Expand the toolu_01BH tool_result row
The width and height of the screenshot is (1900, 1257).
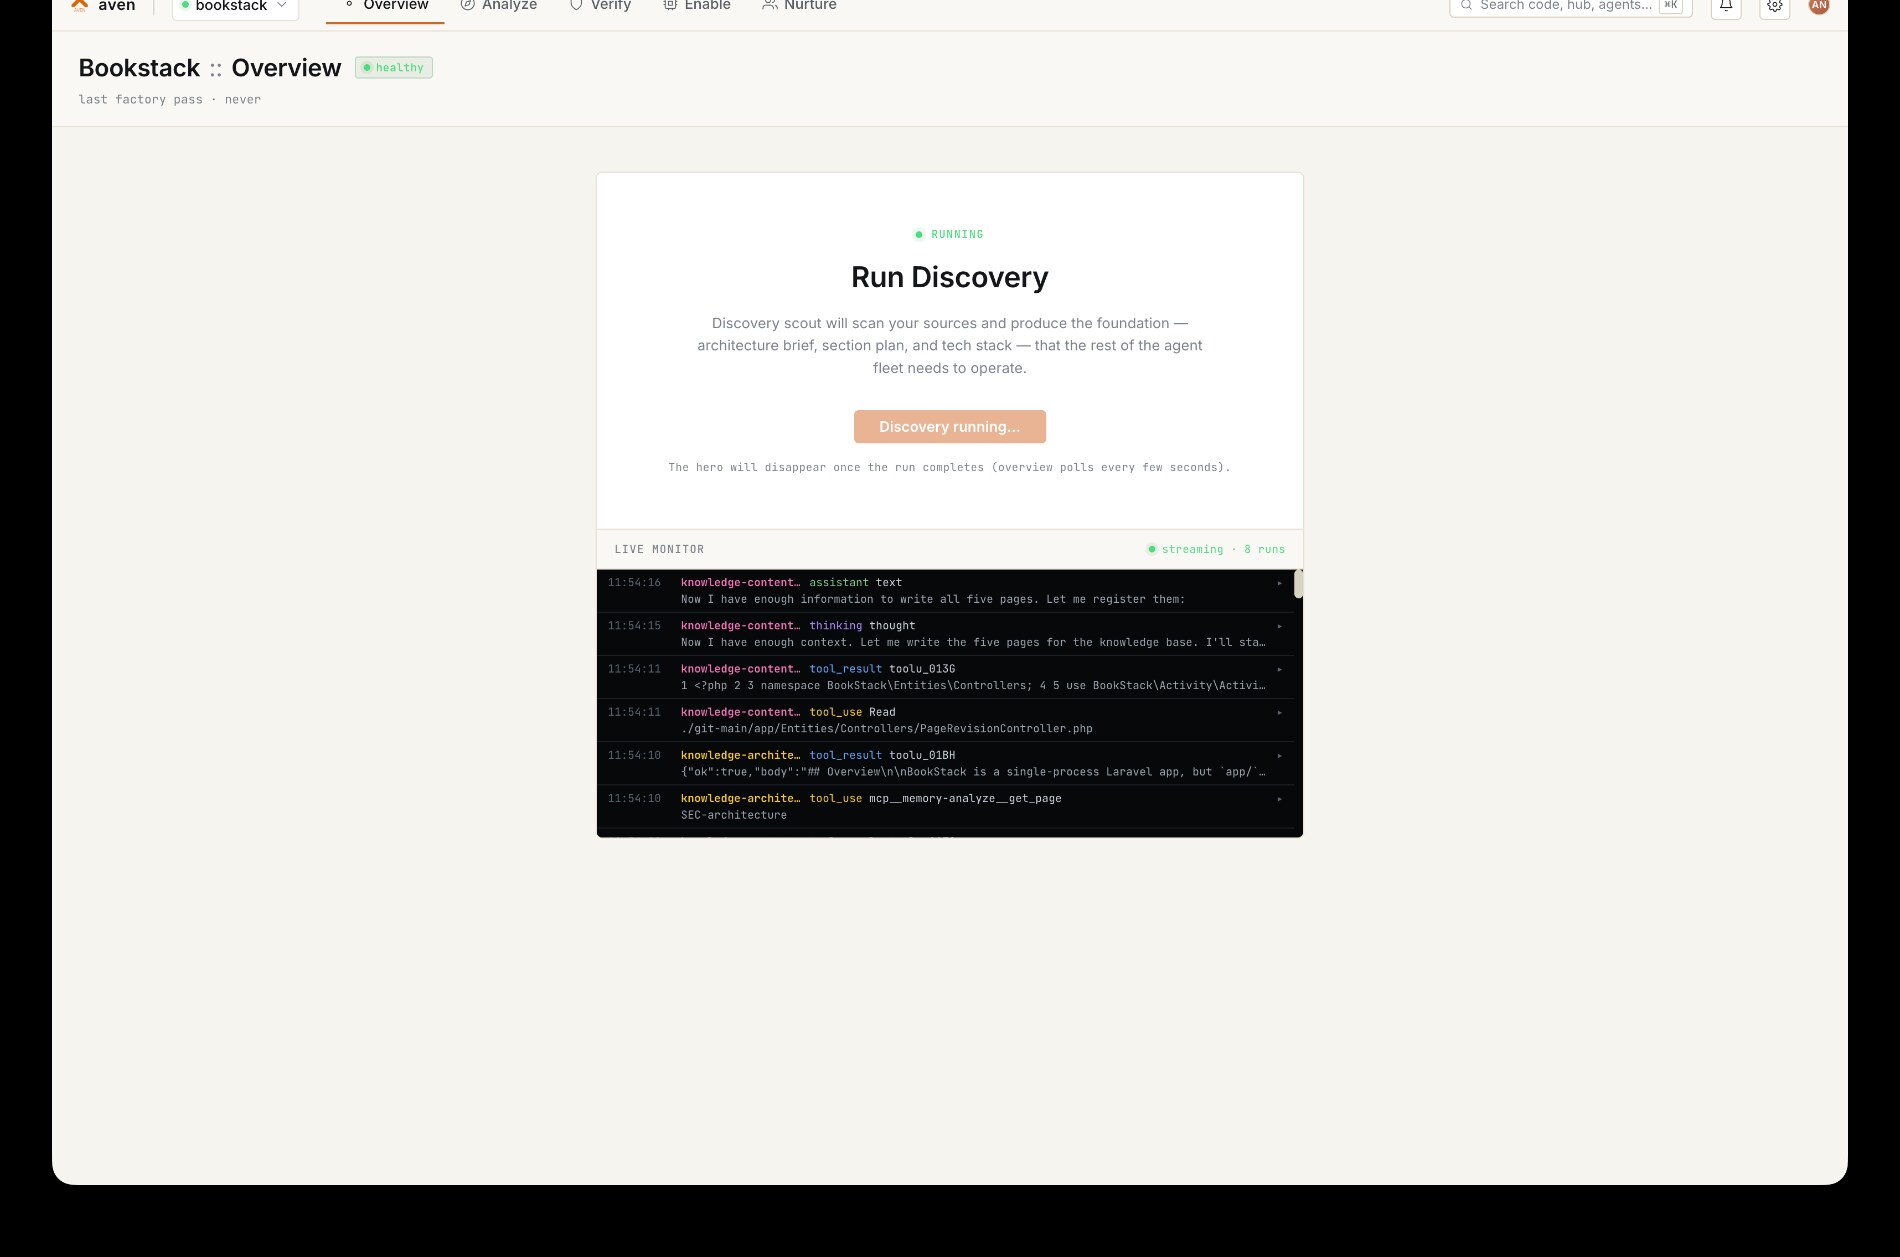click(x=945, y=763)
